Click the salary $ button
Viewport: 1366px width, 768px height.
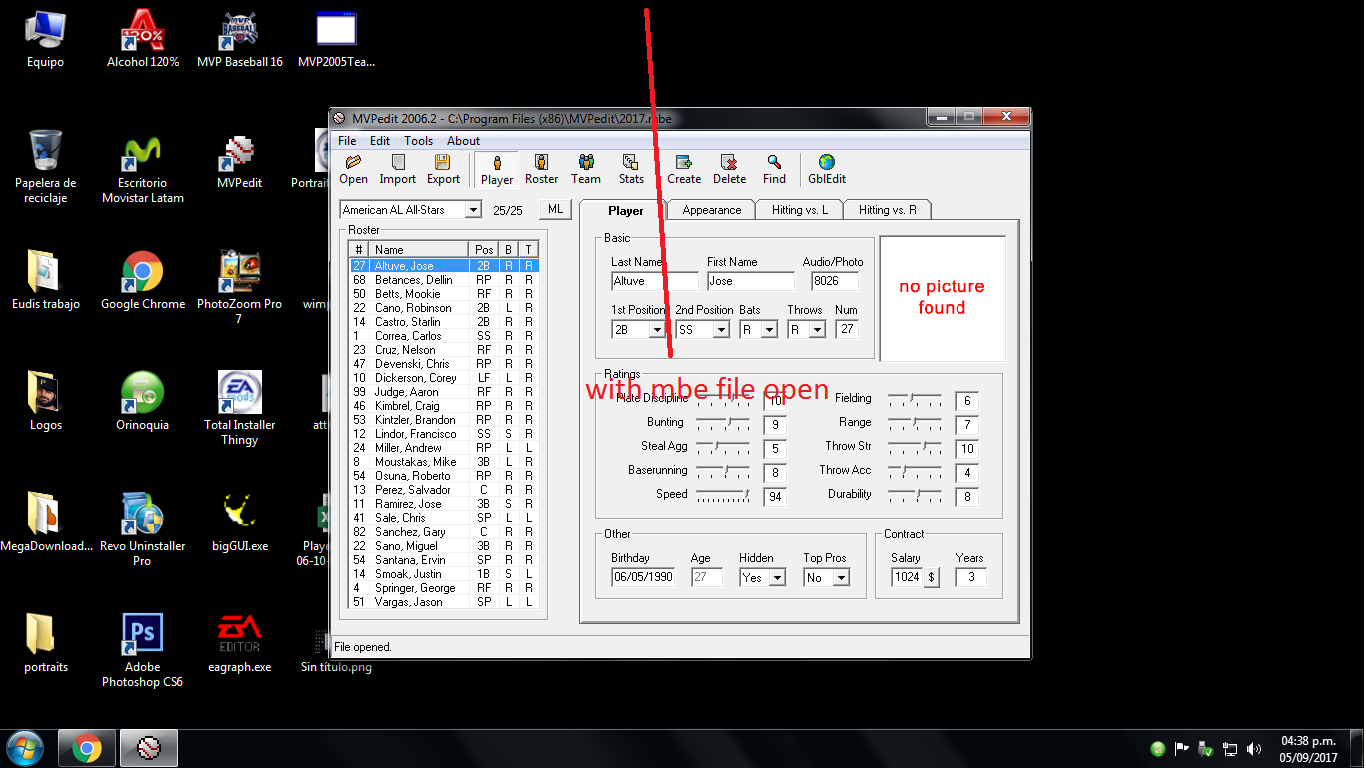pyautogui.click(x=932, y=577)
